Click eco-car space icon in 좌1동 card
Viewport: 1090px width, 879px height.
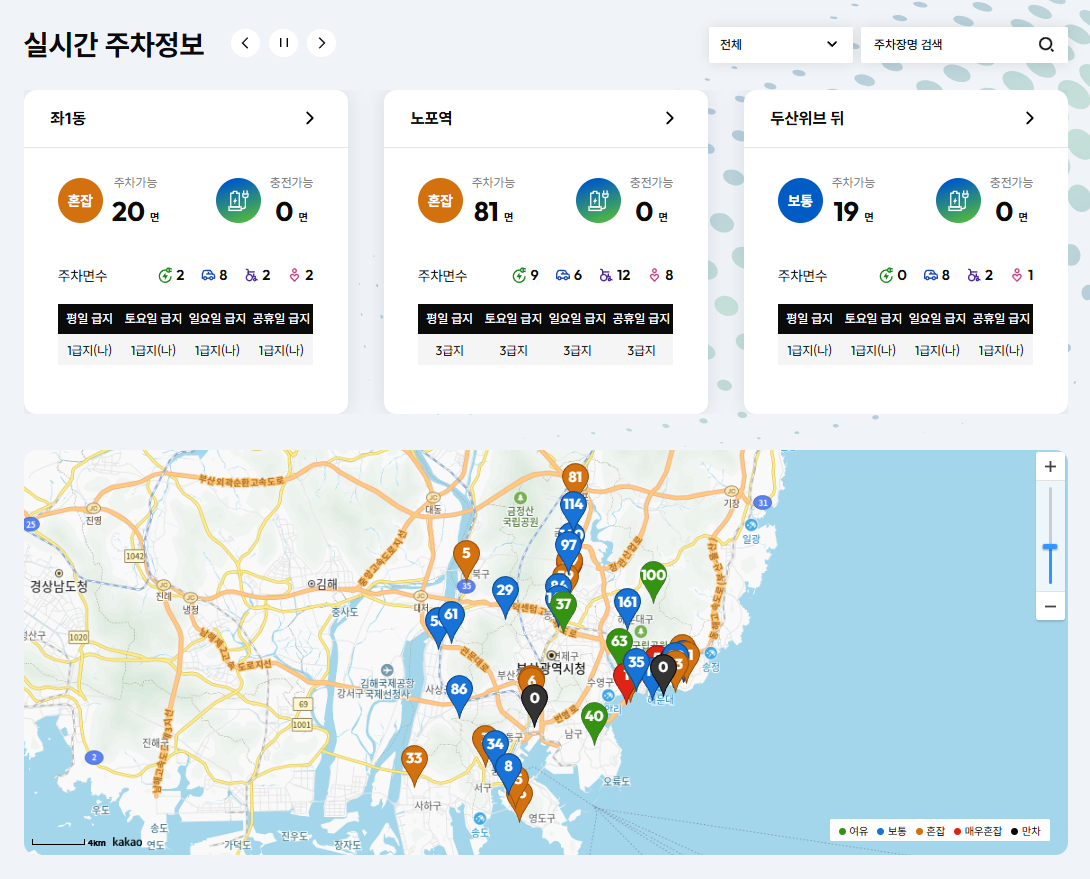(165, 275)
